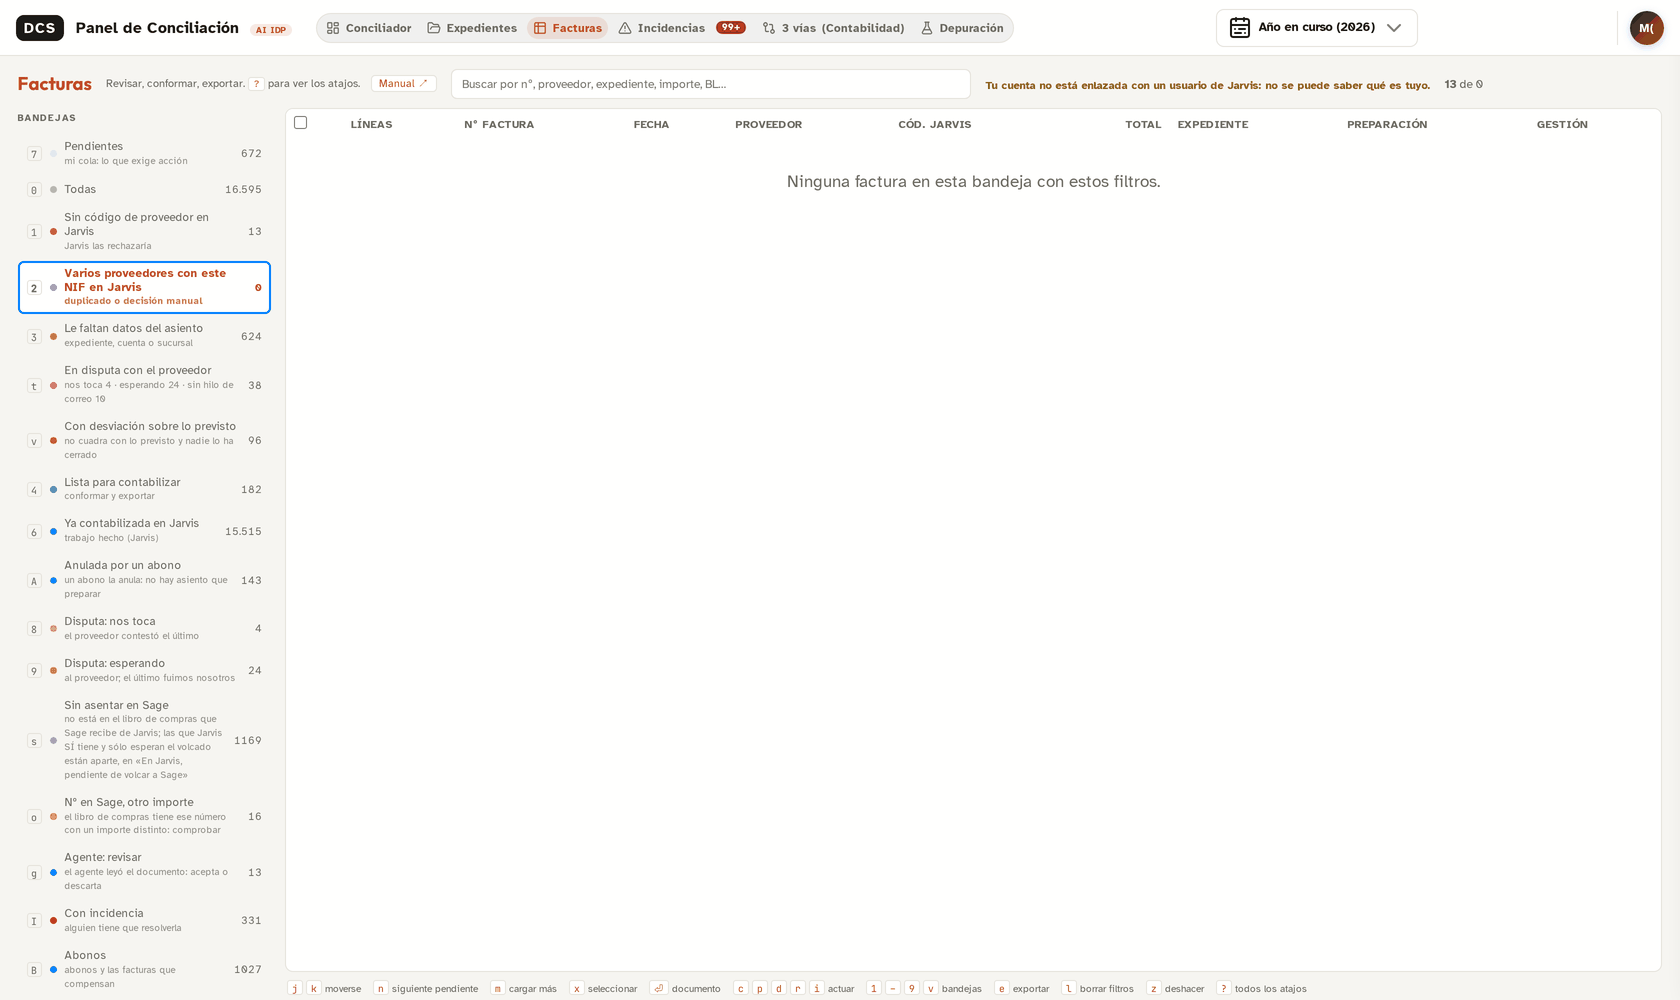Toggle the select-all checkbox in table header
The width and height of the screenshot is (1680, 1000).
pyautogui.click(x=300, y=123)
